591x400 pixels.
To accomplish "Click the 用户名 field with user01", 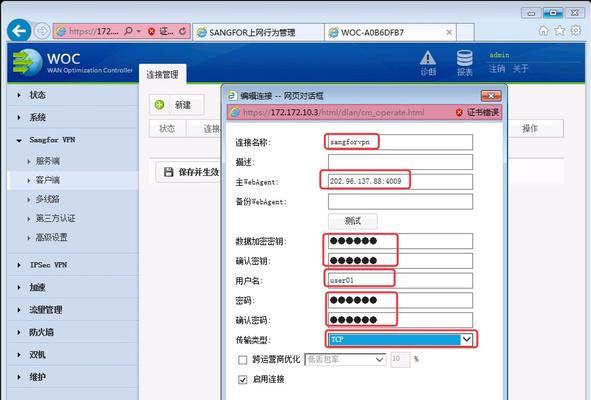I will coord(400,280).
